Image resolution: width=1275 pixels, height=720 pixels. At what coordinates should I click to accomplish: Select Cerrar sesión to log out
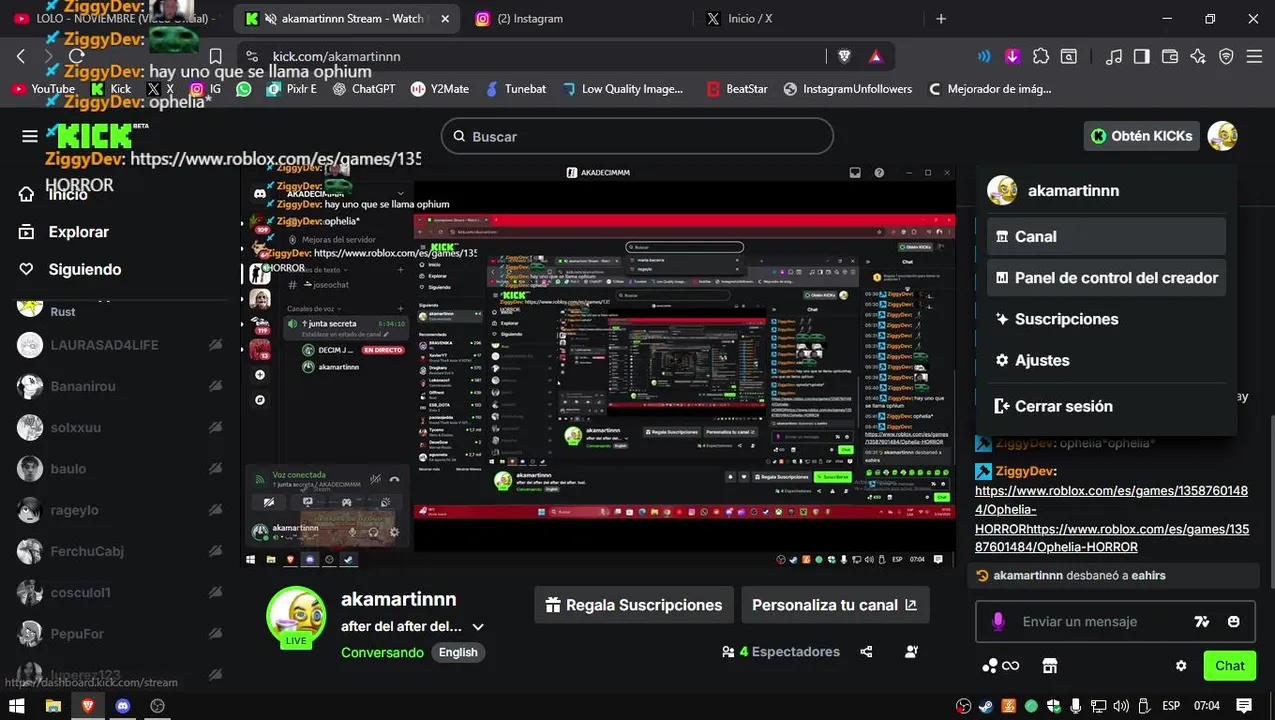coord(1106,406)
